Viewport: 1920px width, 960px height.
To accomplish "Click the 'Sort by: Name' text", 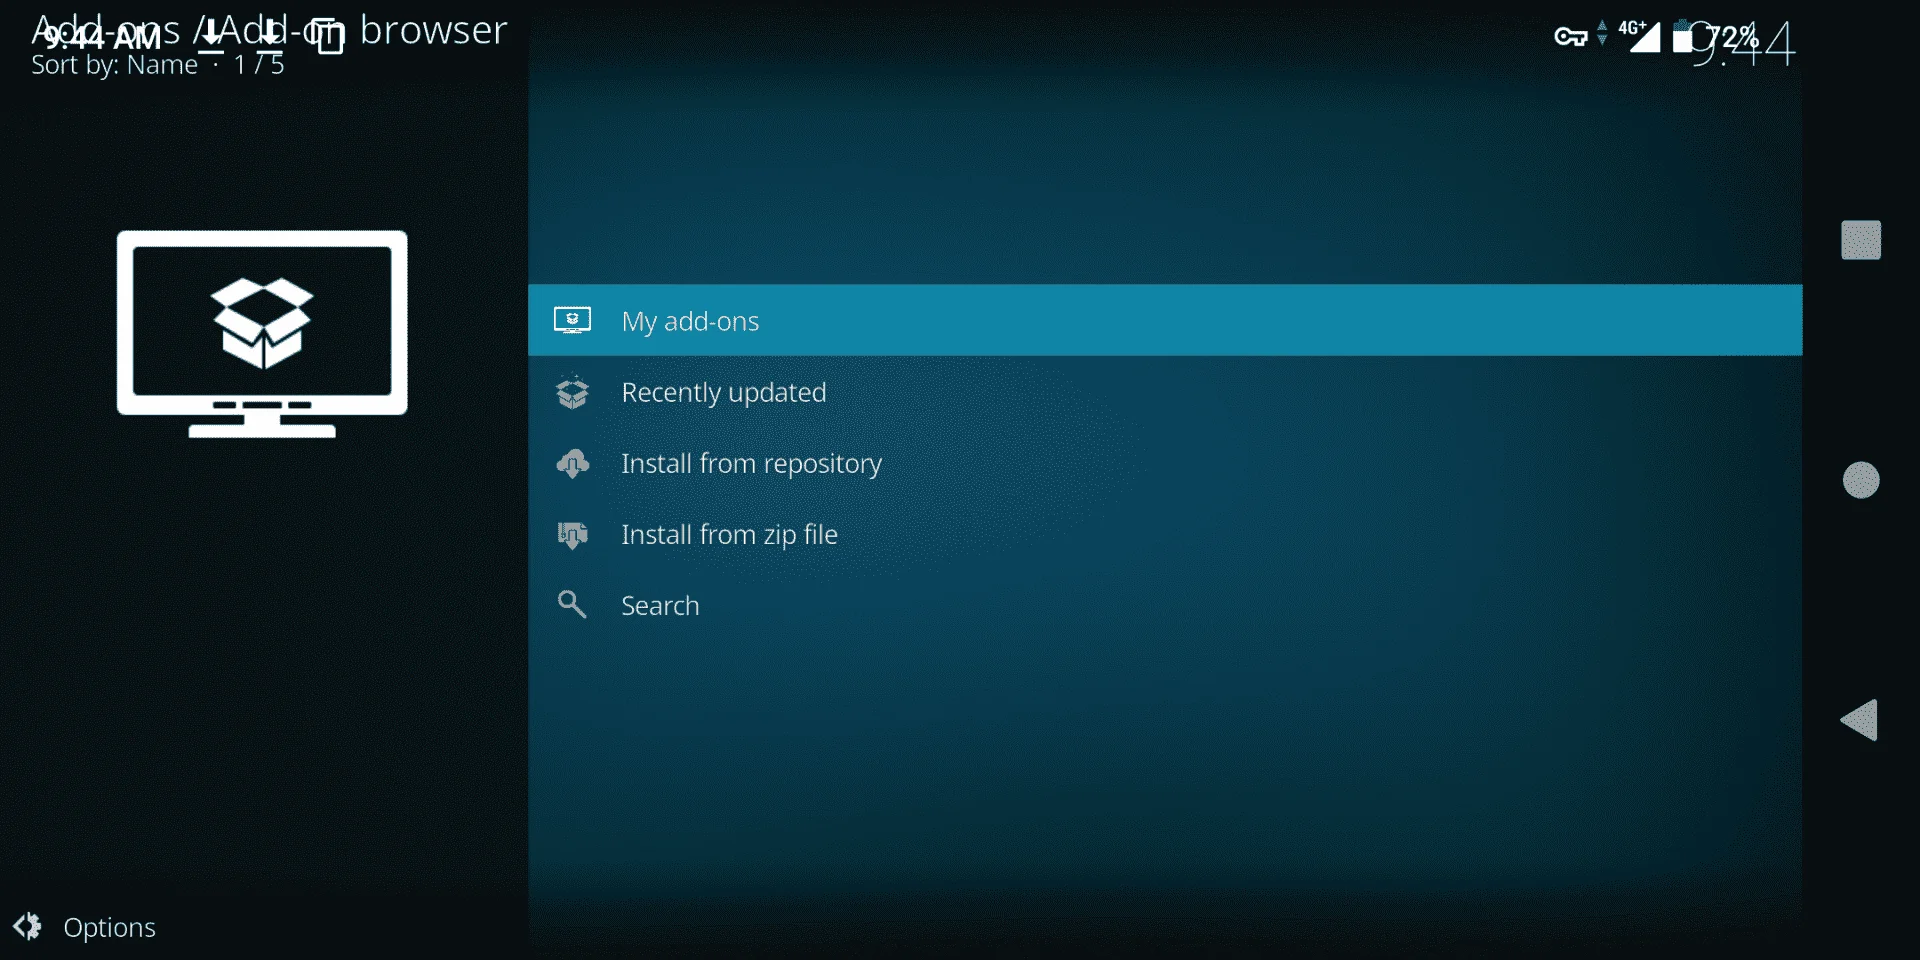I will click(x=115, y=65).
